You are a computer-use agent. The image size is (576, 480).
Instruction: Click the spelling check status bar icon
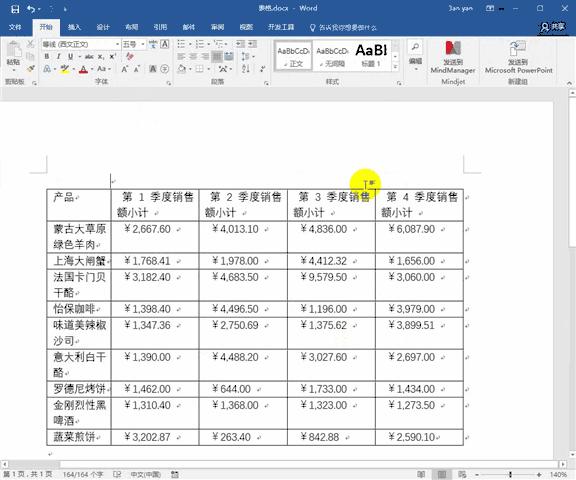[x=117, y=474]
